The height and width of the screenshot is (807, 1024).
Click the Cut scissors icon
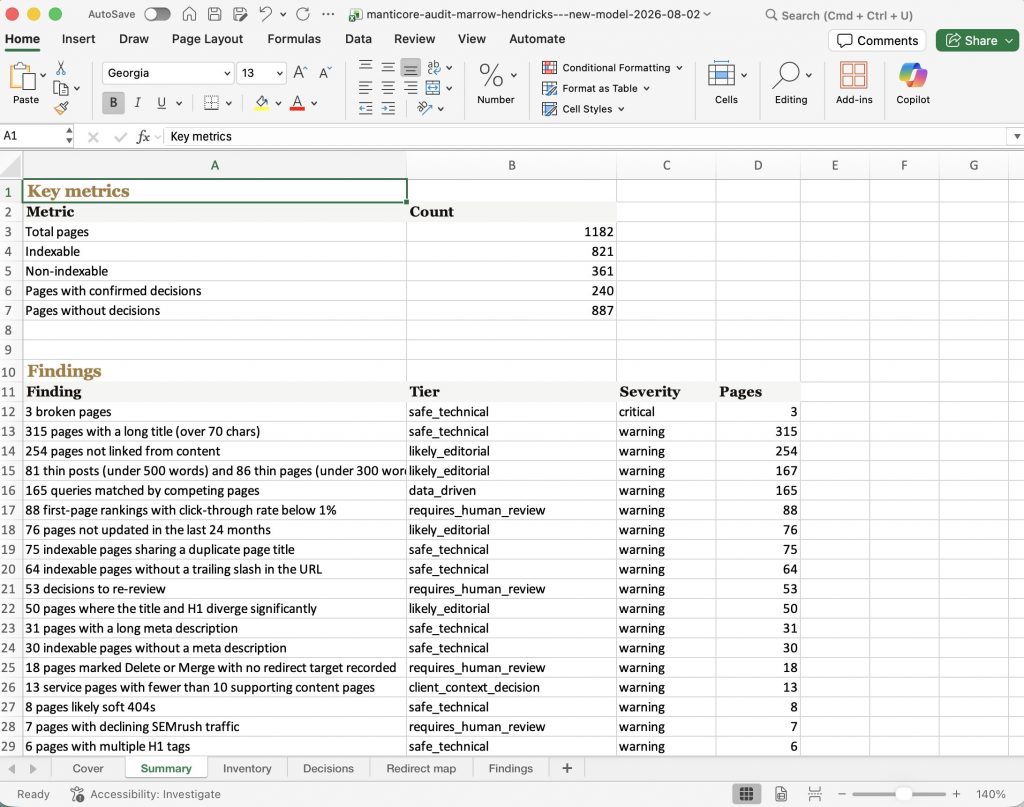61,68
